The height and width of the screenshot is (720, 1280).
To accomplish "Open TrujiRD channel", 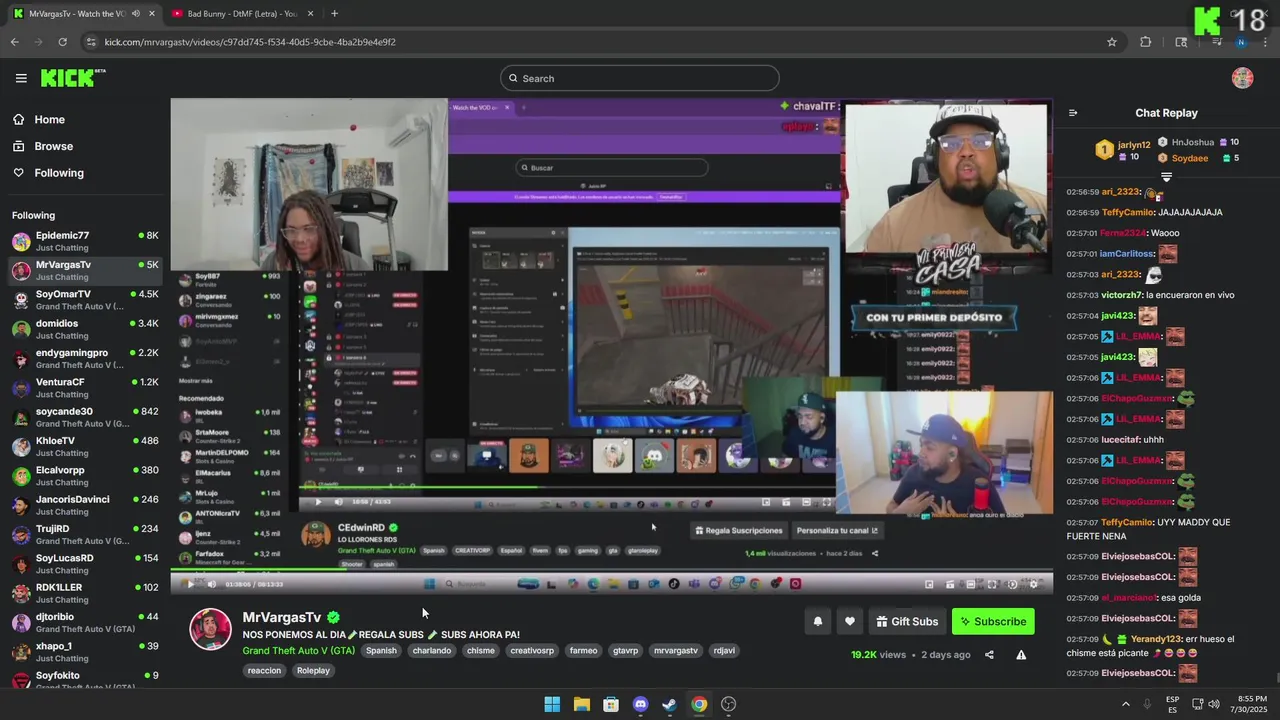I will tap(85, 534).
